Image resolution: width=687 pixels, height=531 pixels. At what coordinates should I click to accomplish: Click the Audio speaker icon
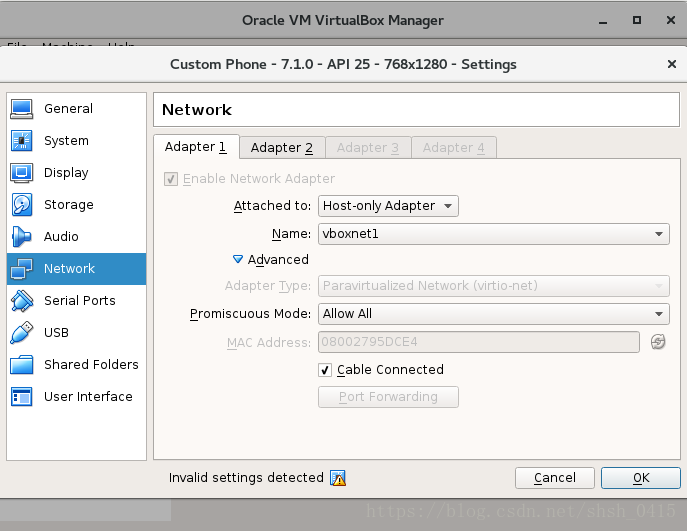point(21,237)
